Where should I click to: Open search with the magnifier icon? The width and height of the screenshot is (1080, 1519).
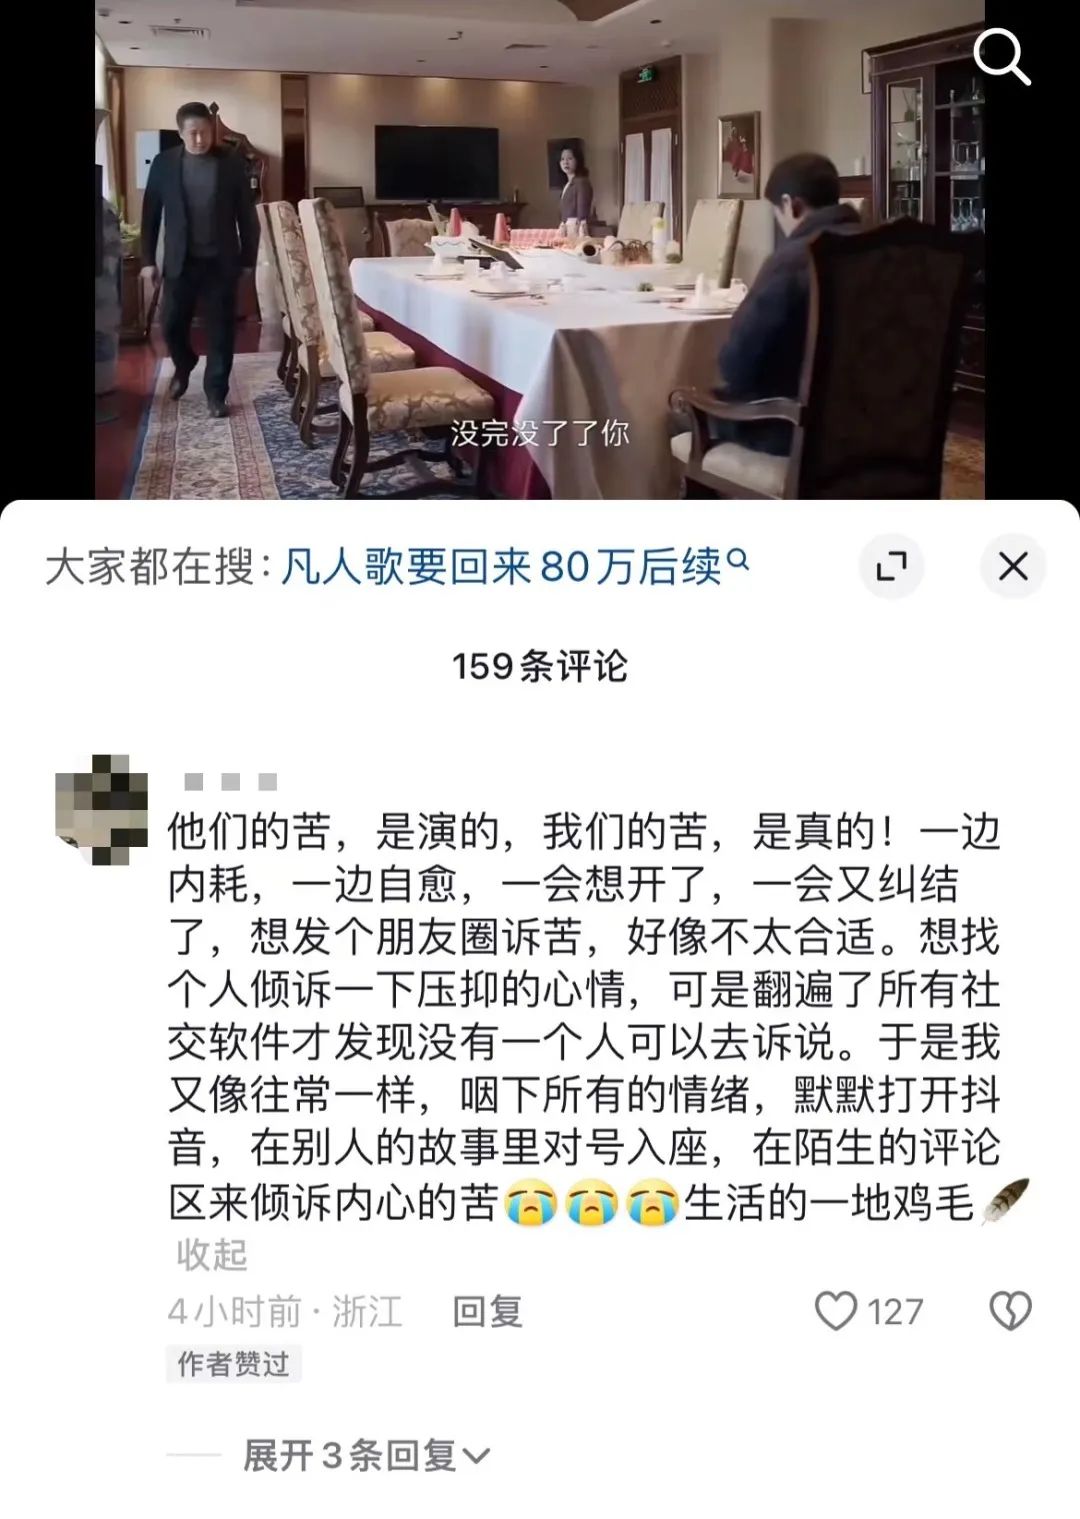(x=1002, y=58)
